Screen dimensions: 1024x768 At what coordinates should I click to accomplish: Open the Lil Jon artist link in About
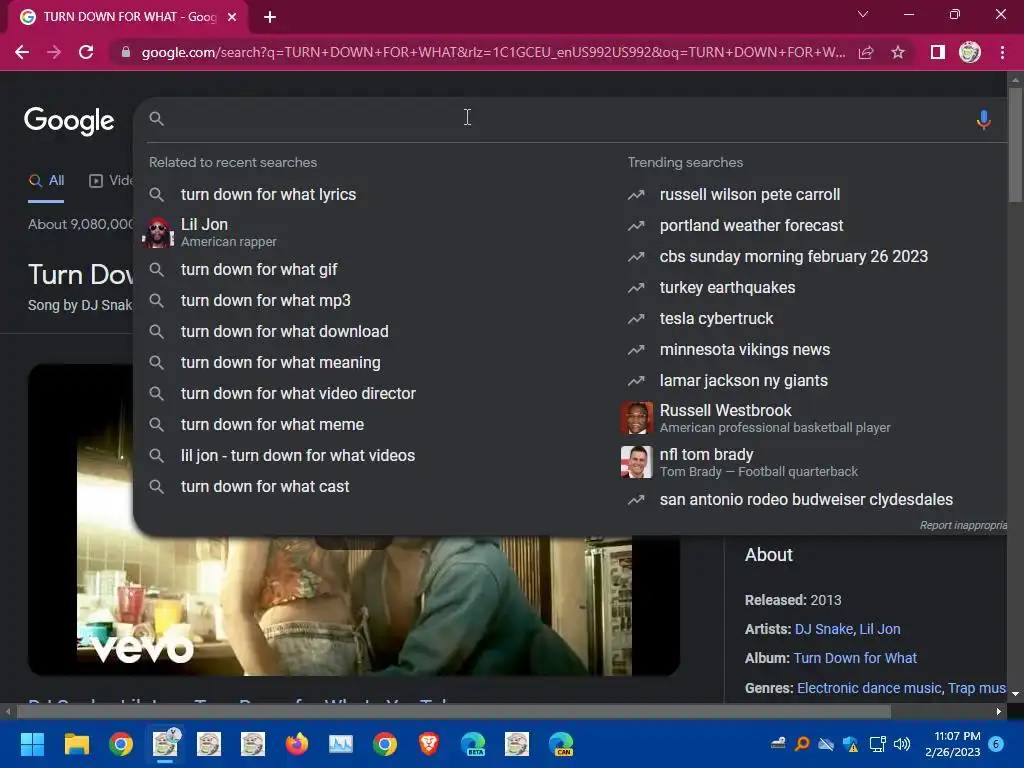880,629
